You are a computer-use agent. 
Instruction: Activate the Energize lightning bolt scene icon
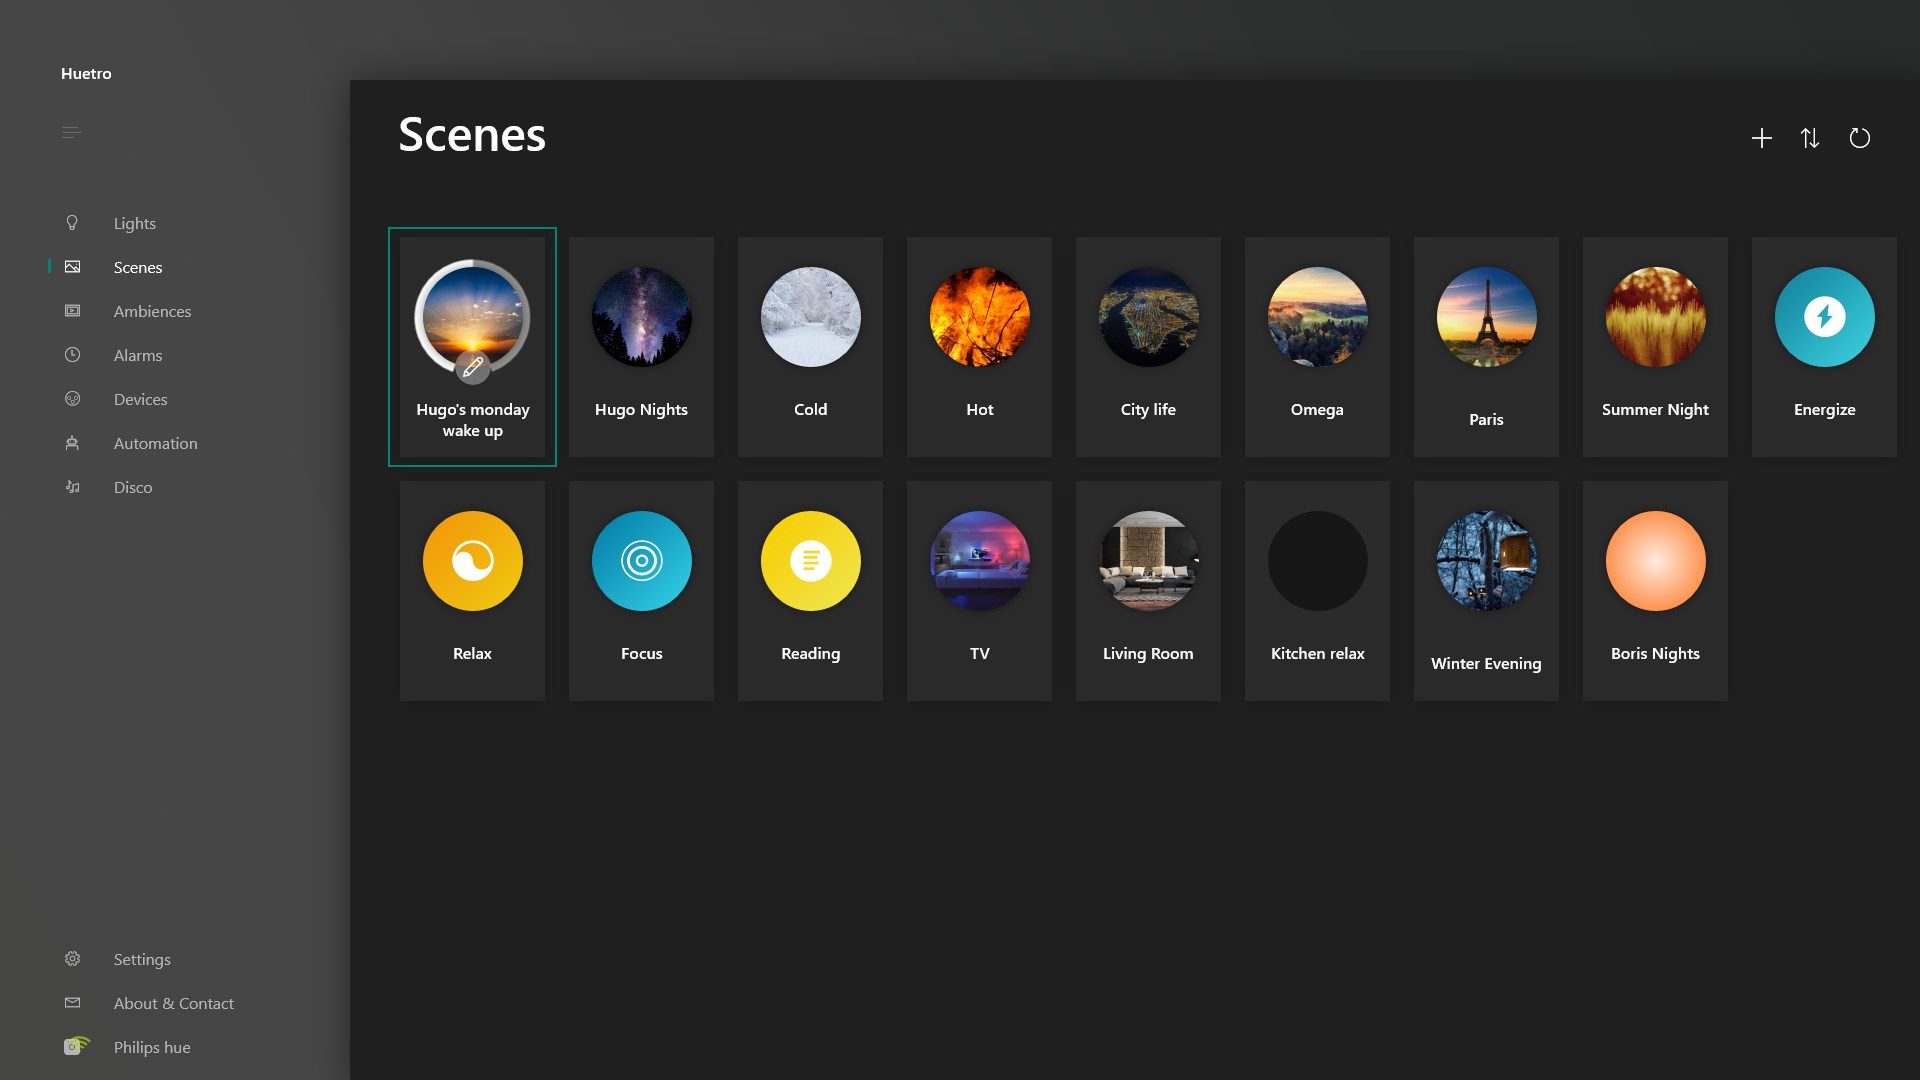(x=1824, y=317)
